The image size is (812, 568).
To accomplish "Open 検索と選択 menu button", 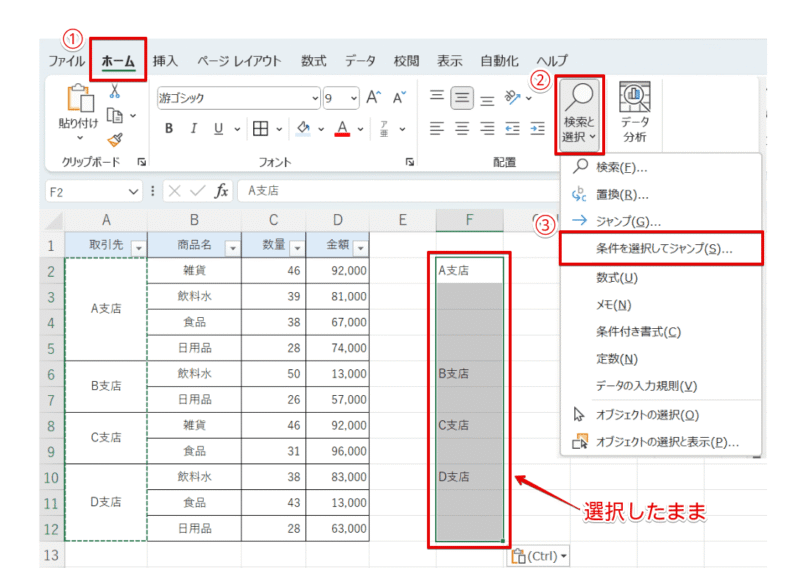I will tap(579, 114).
